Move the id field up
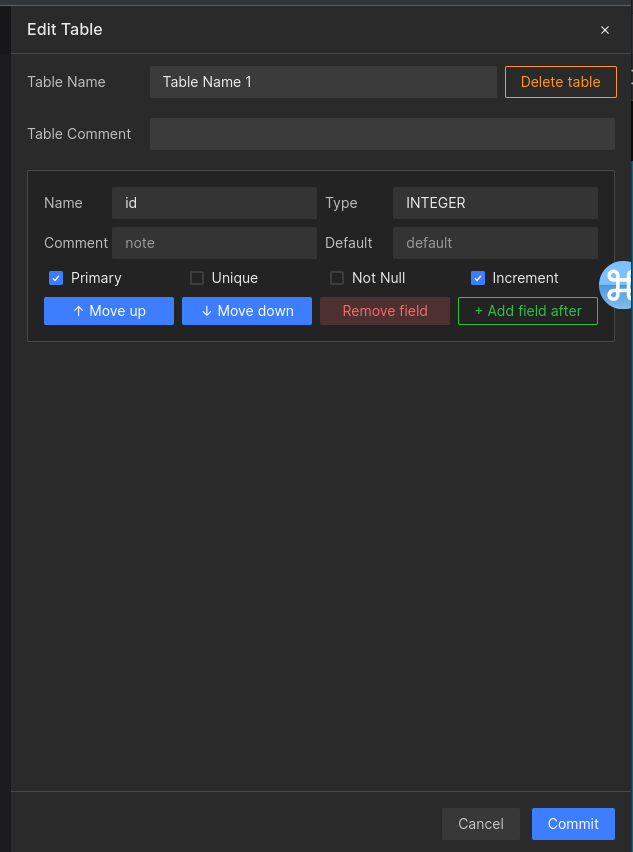633x852 pixels. point(109,311)
